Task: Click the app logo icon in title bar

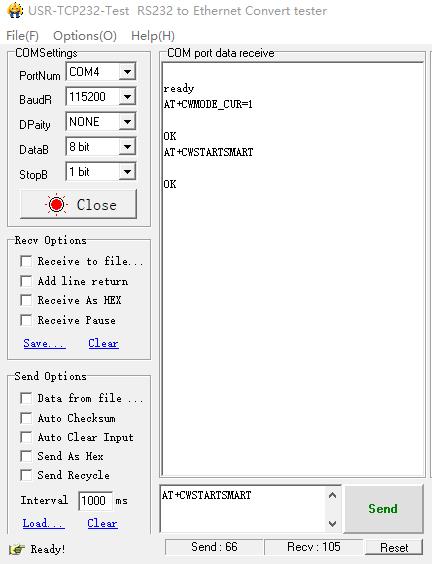Action: click(15, 10)
